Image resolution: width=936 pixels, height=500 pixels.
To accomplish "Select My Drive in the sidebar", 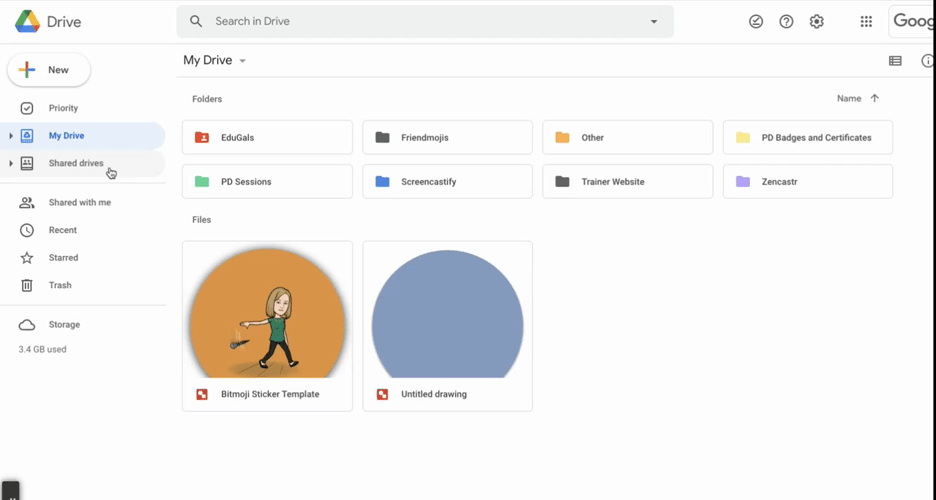I will [x=82, y=135].
